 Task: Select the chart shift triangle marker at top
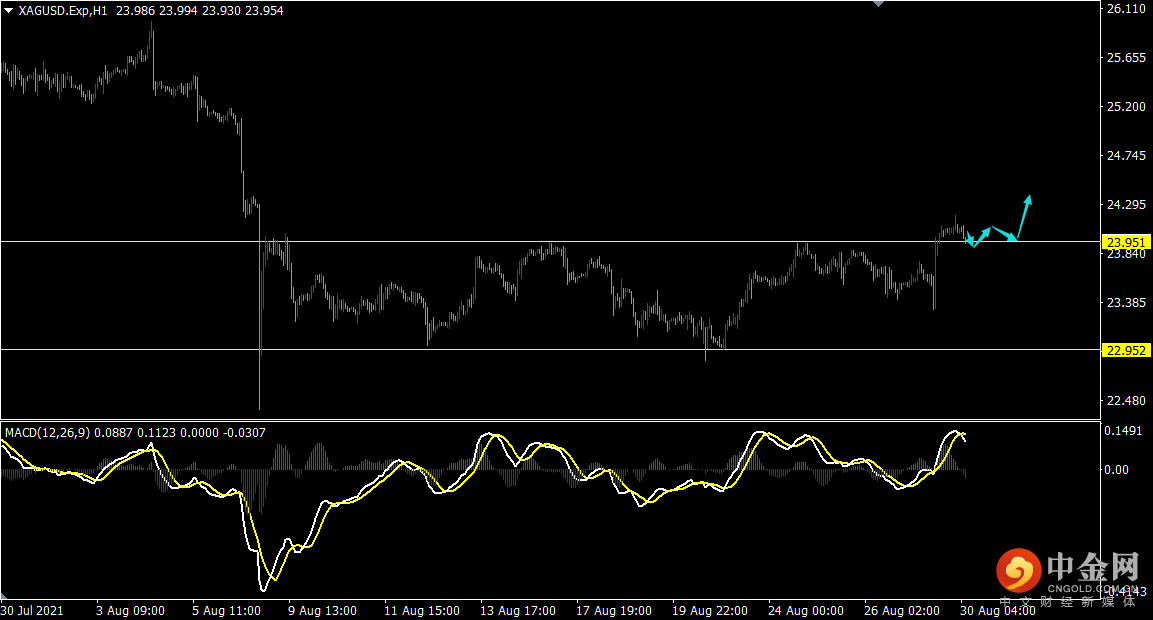pyautogui.click(x=878, y=4)
